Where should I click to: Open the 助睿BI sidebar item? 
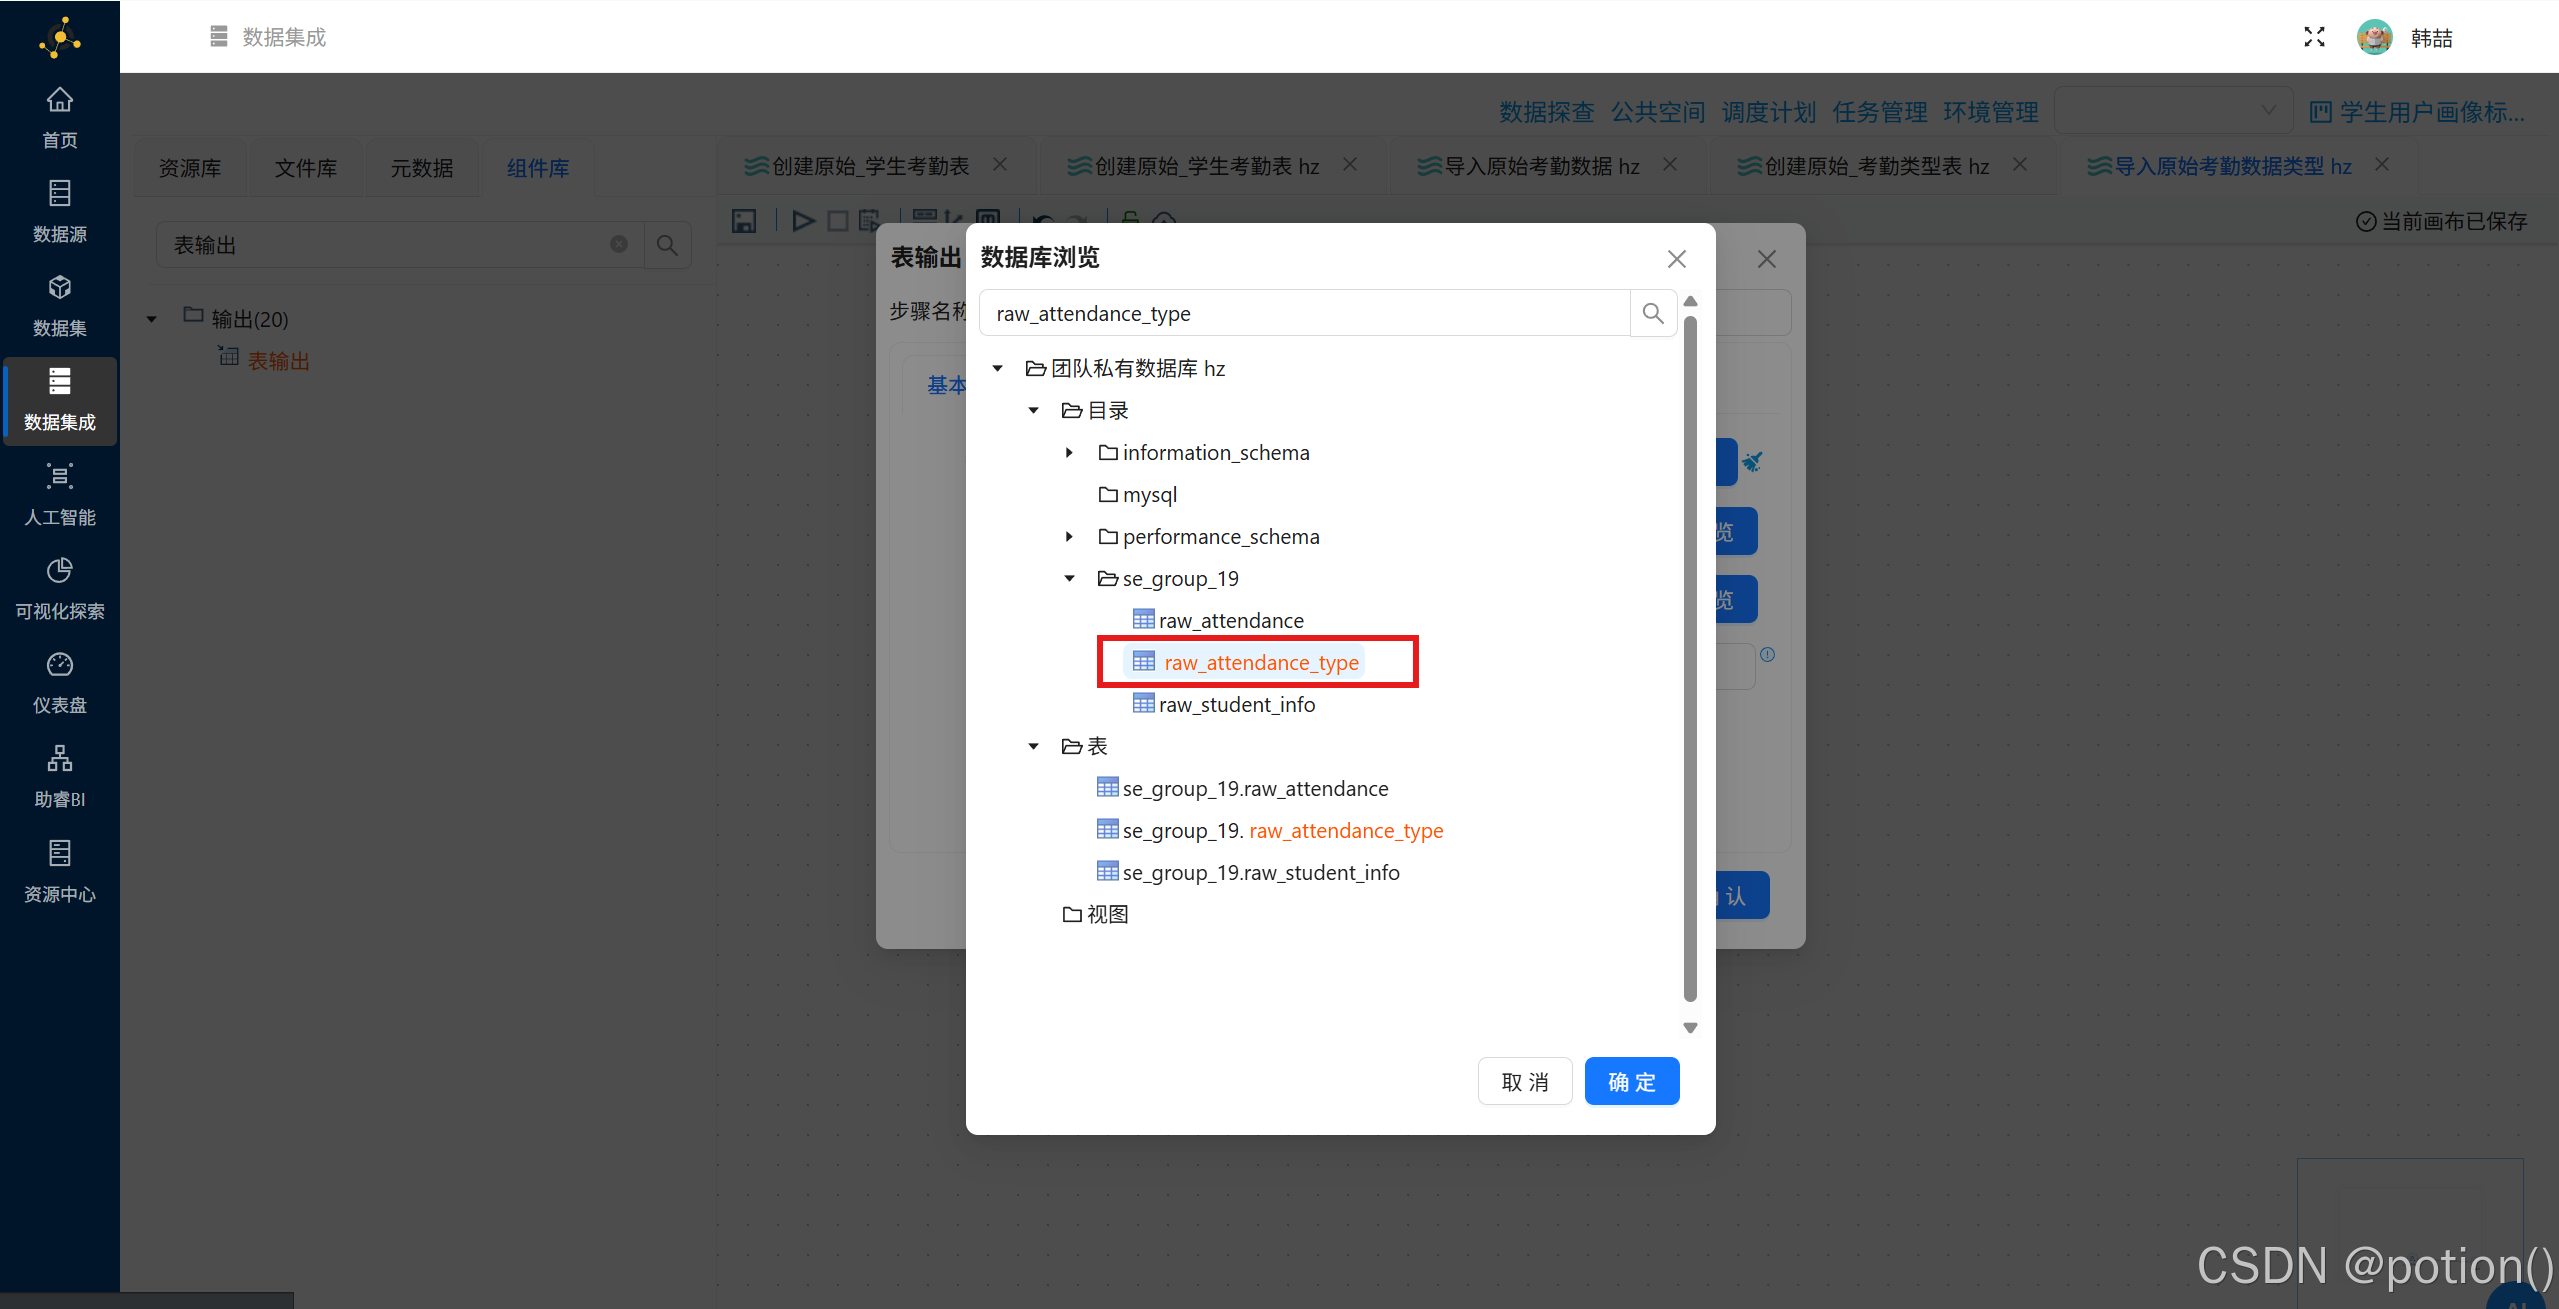60,777
